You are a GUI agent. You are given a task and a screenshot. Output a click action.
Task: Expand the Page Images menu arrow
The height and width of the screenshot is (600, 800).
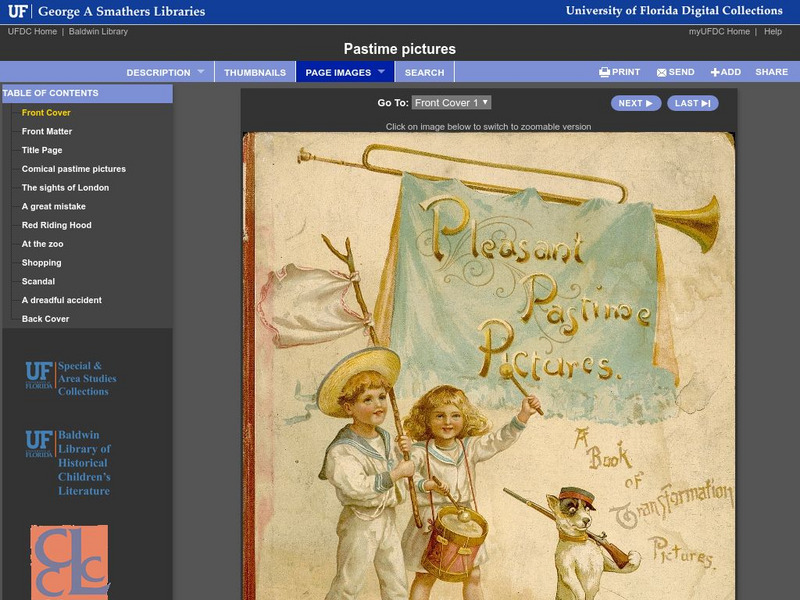[381, 72]
